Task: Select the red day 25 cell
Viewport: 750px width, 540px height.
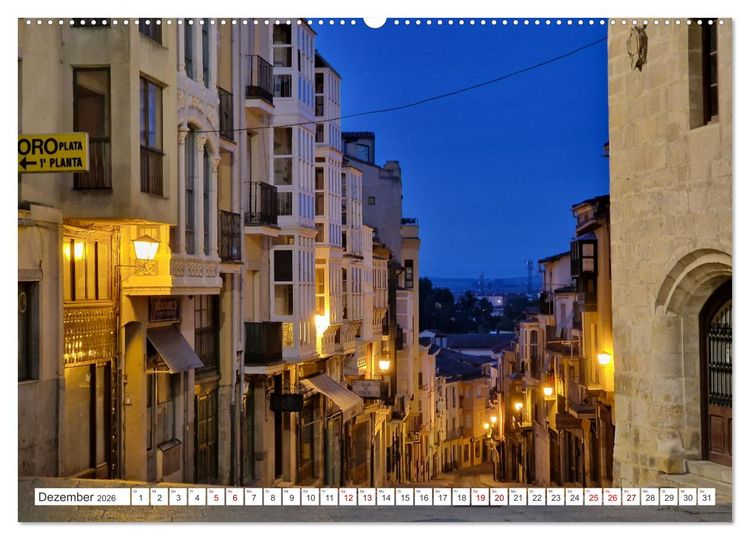Action: [x=594, y=497]
